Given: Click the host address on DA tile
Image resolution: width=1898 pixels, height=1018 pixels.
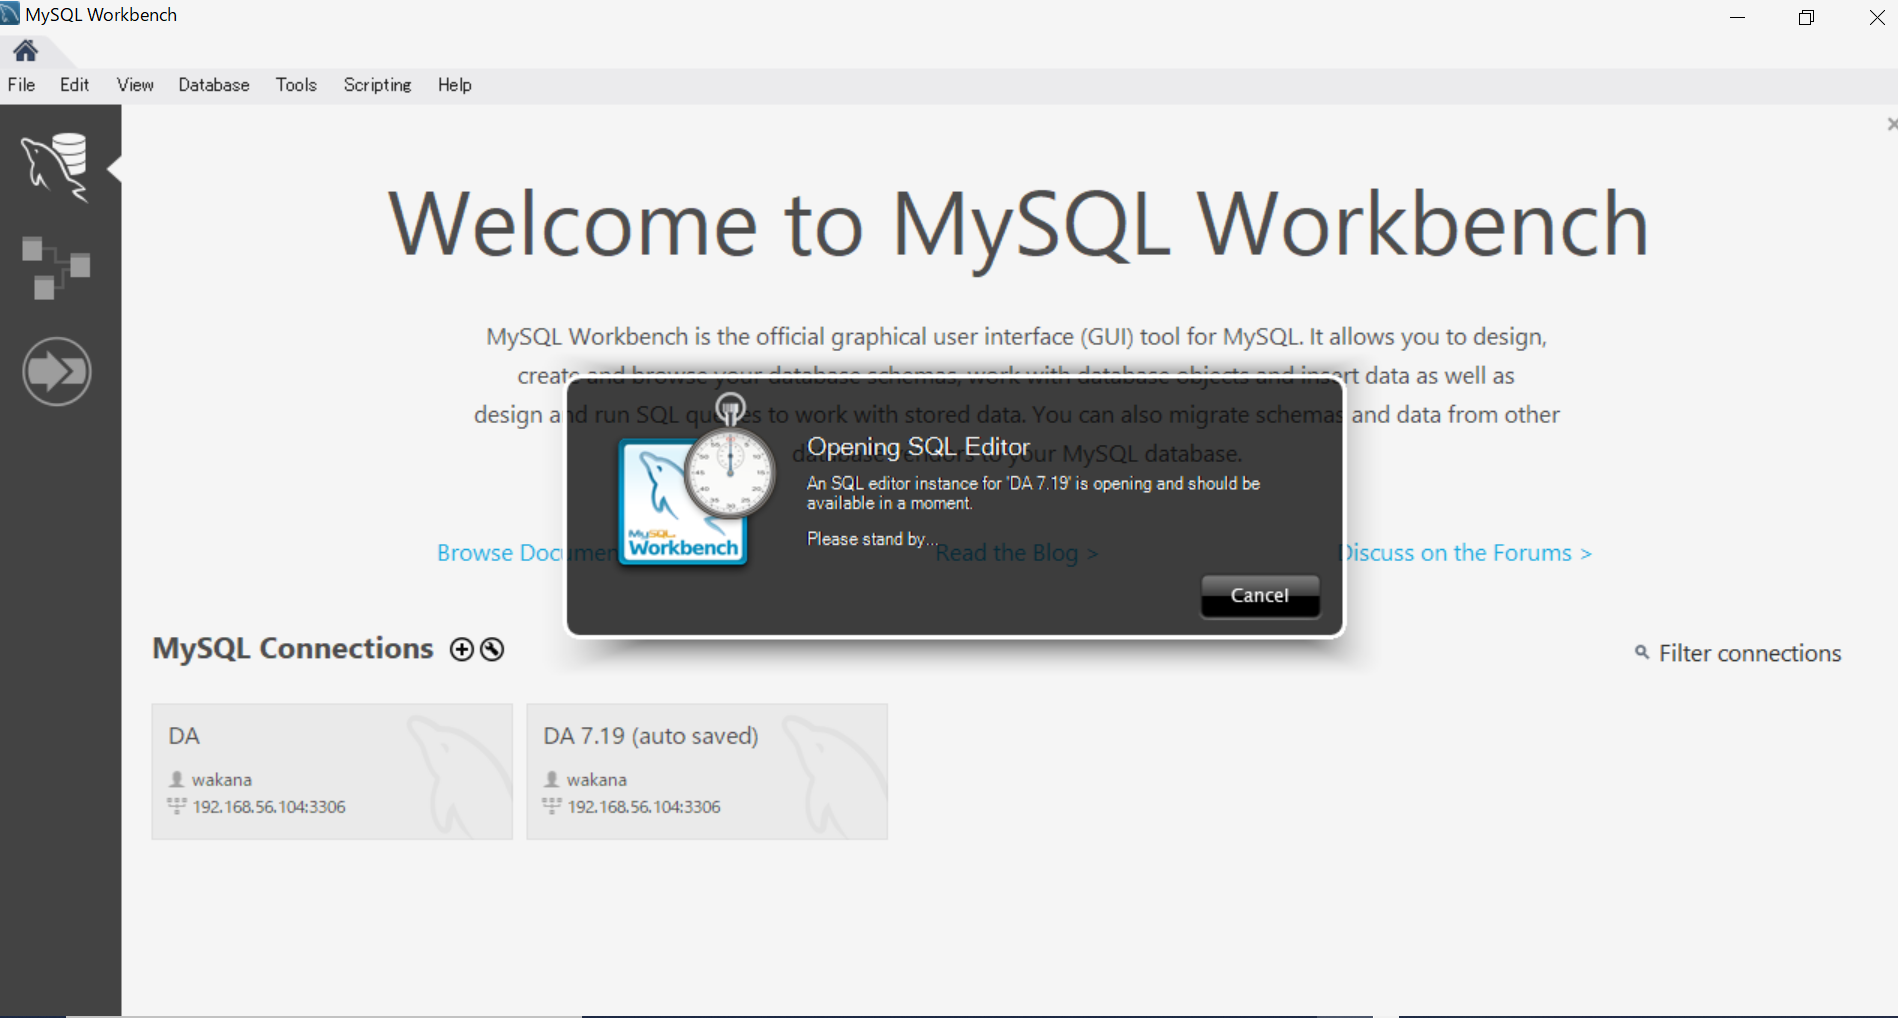Looking at the screenshot, I should (x=269, y=807).
